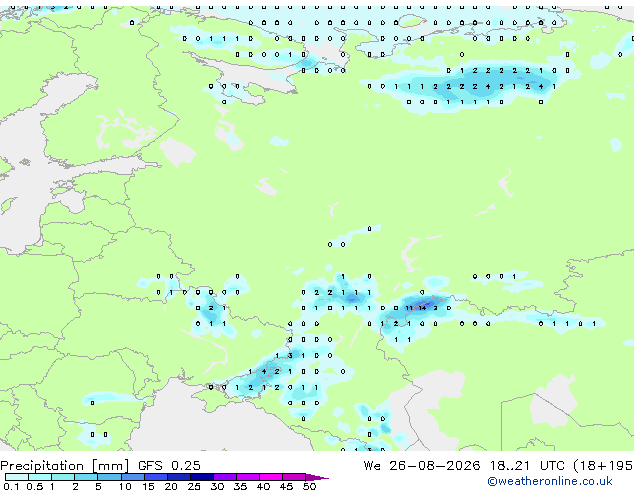Click the '35' legend value label
634x490 pixels.
[240, 486]
